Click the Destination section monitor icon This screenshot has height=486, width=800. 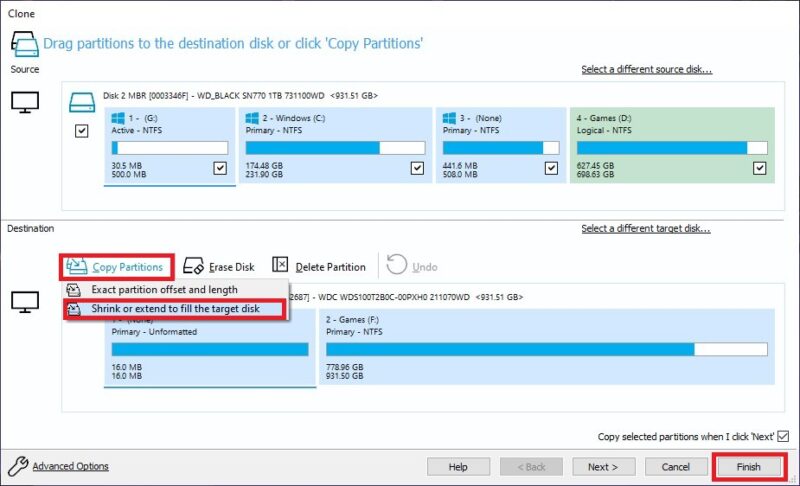25,302
